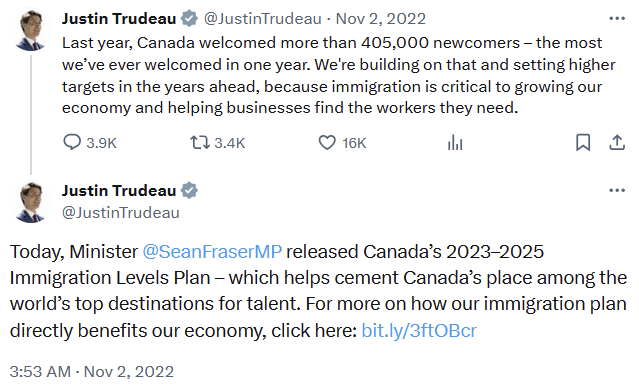
Task: Like the tweet with the 16K heart icon
Action: tap(327, 143)
